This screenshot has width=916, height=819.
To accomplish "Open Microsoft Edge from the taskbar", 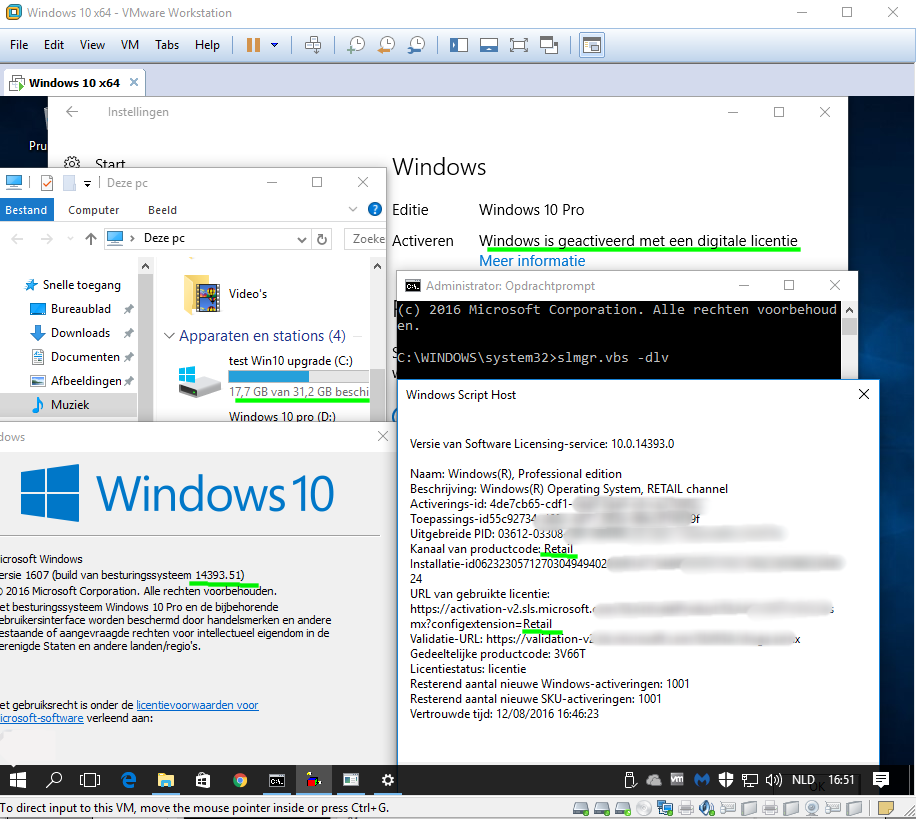I will [x=129, y=780].
